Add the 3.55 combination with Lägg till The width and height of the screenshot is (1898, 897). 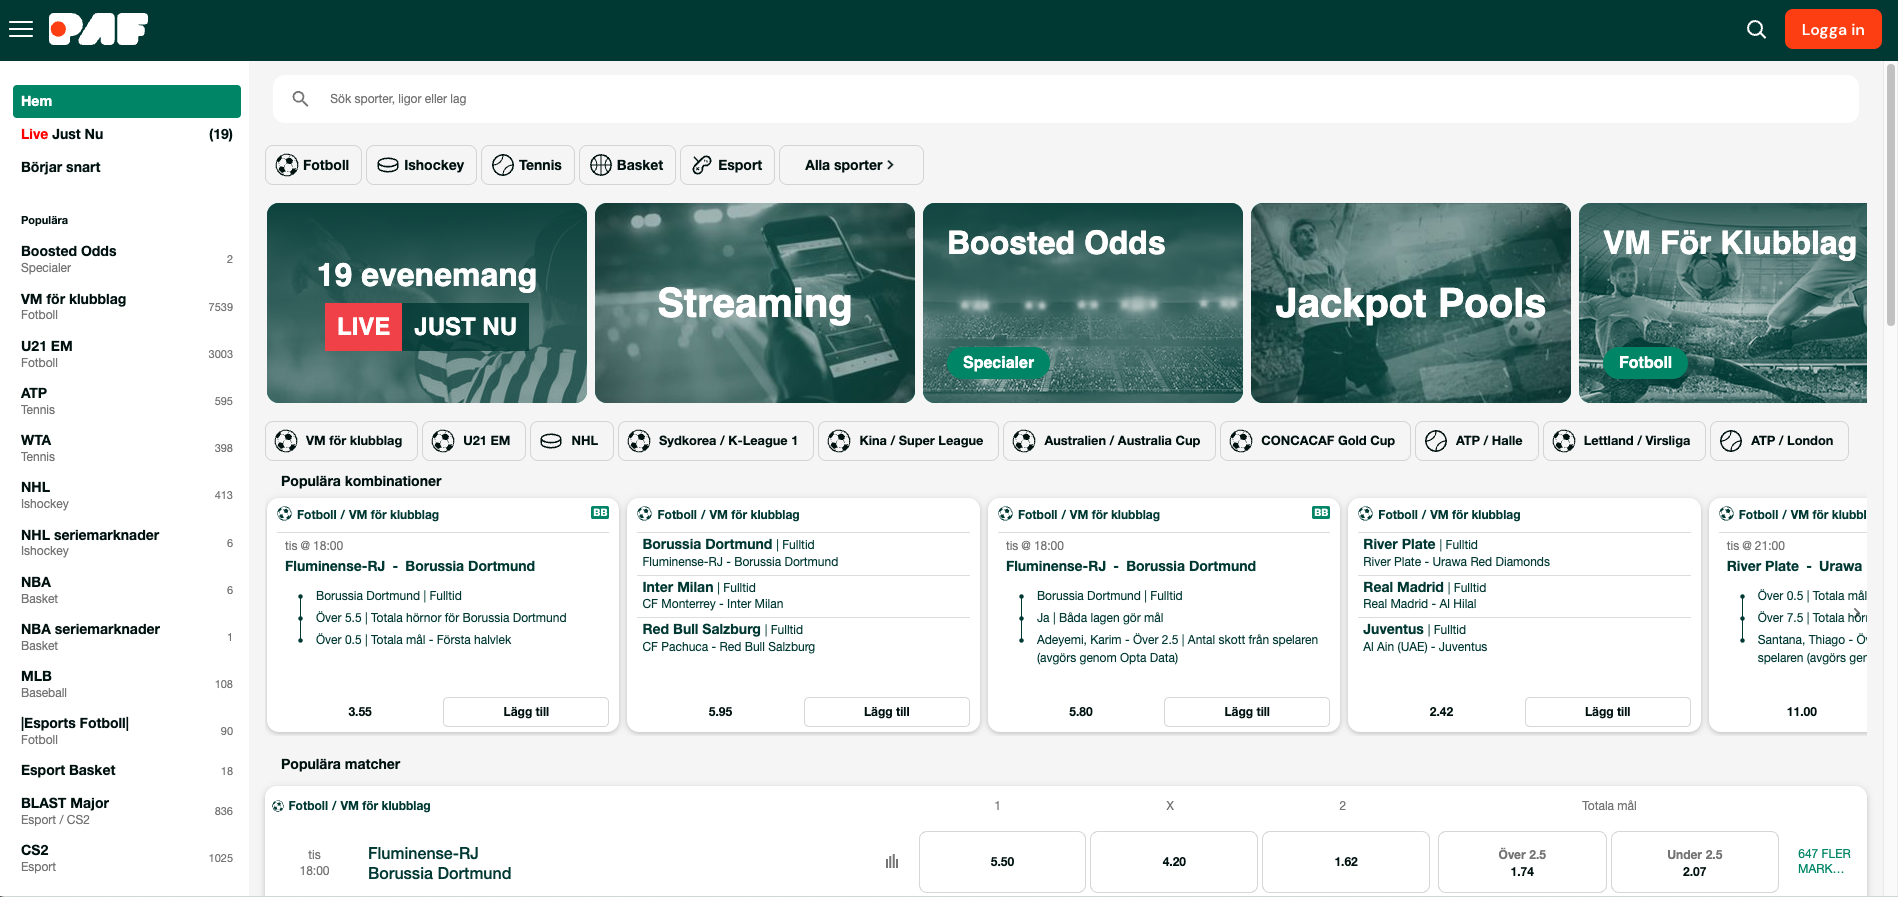pyautogui.click(x=526, y=712)
